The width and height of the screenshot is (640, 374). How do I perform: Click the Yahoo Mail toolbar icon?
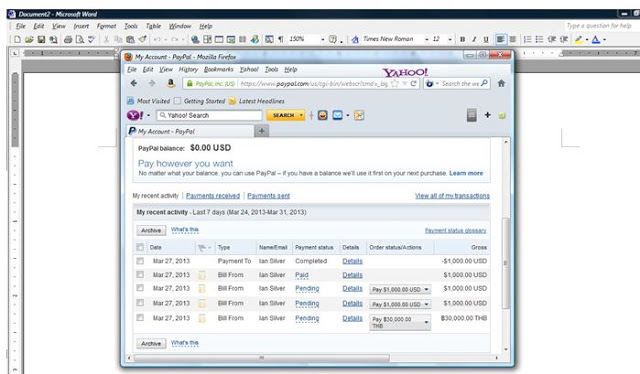click(337, 116)
